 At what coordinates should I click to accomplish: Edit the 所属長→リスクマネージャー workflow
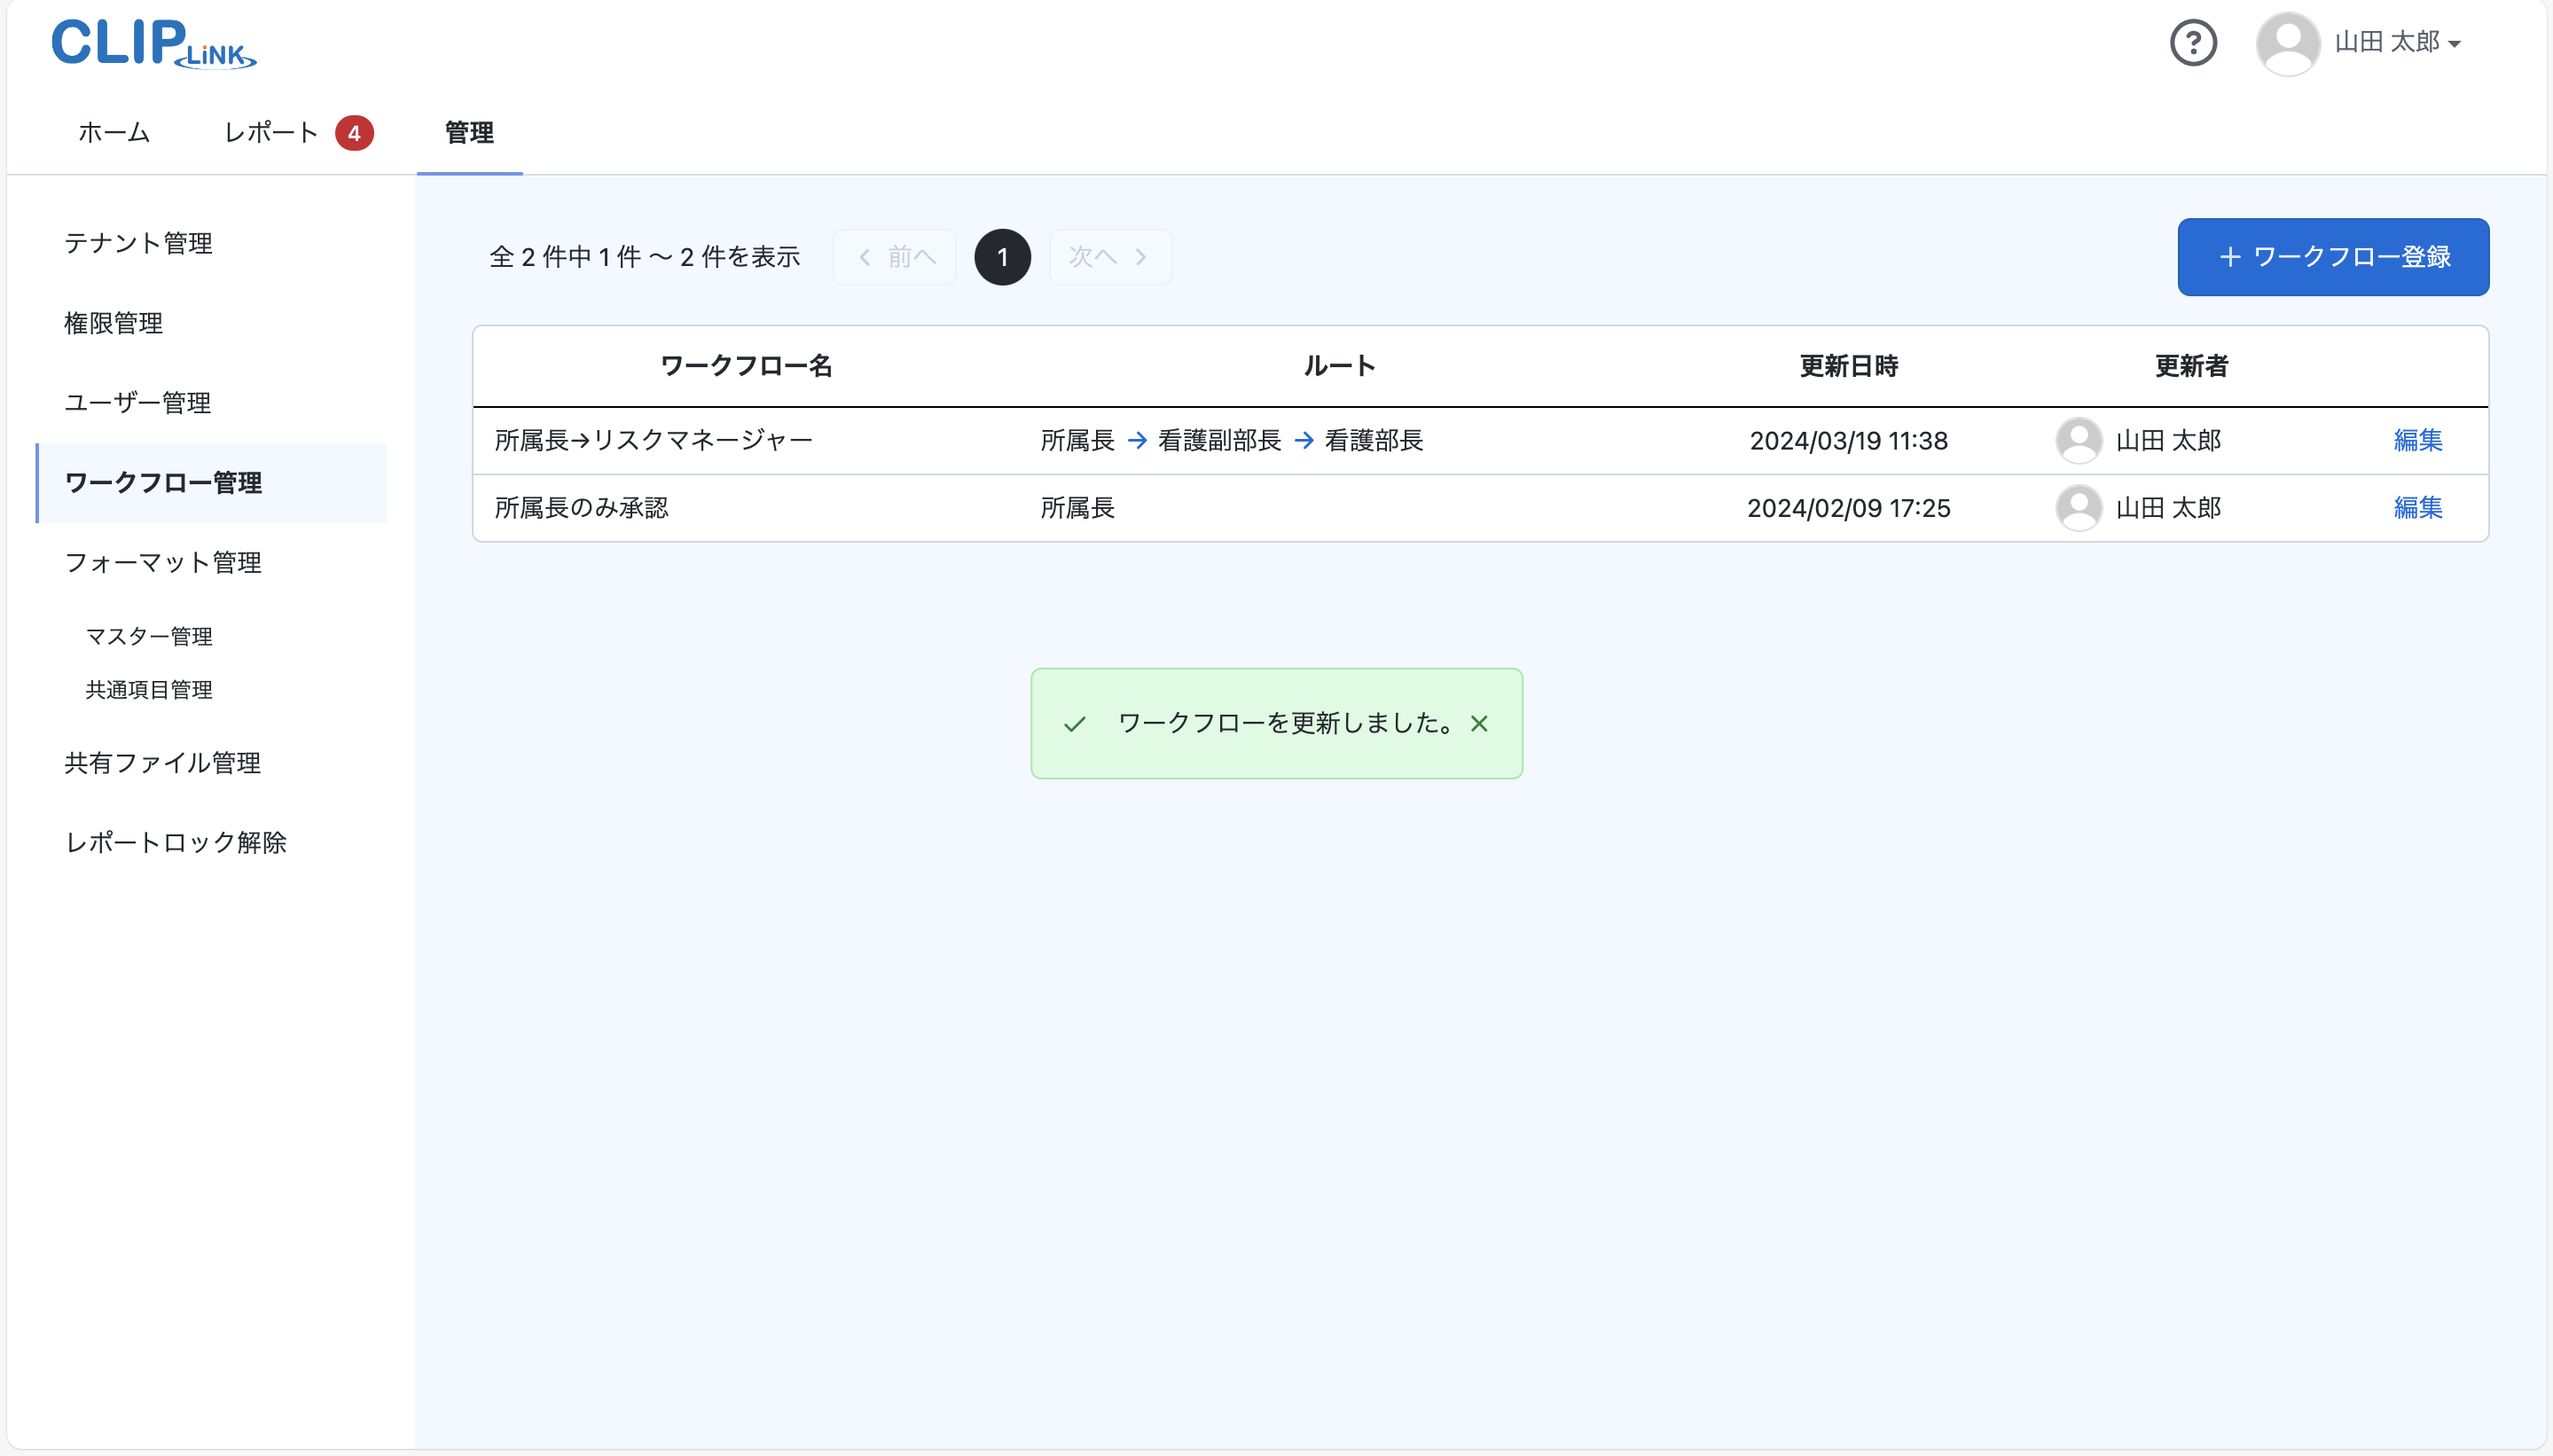pos(2417,440)
